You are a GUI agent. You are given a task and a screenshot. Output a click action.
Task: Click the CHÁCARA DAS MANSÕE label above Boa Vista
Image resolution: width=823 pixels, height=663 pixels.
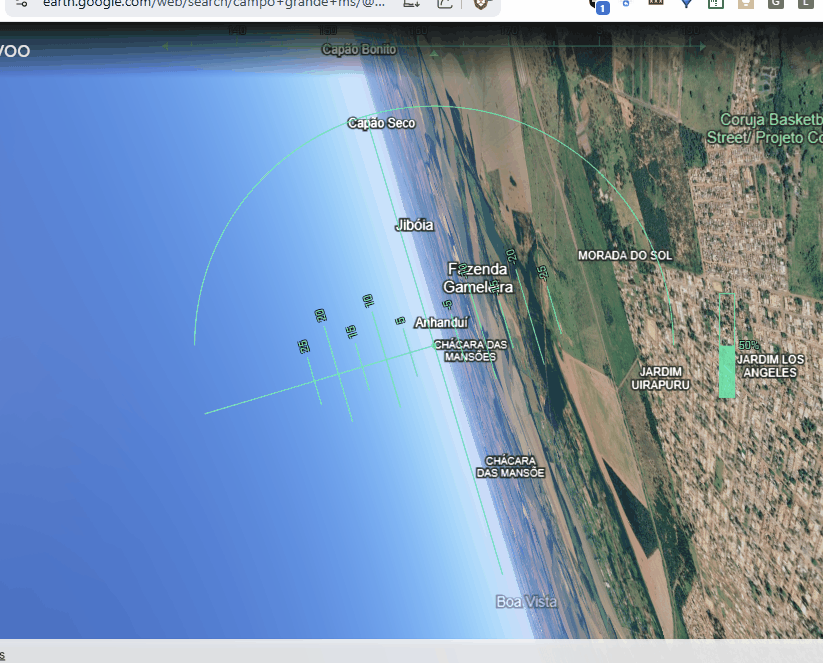[510, 467]
